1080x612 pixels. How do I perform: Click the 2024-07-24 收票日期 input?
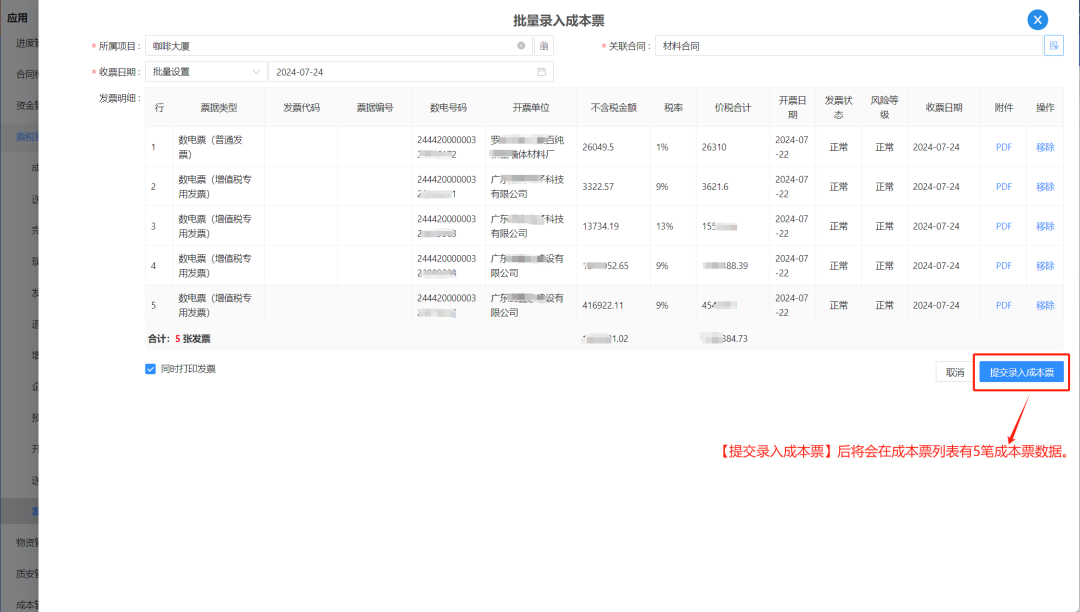(400, 72)
